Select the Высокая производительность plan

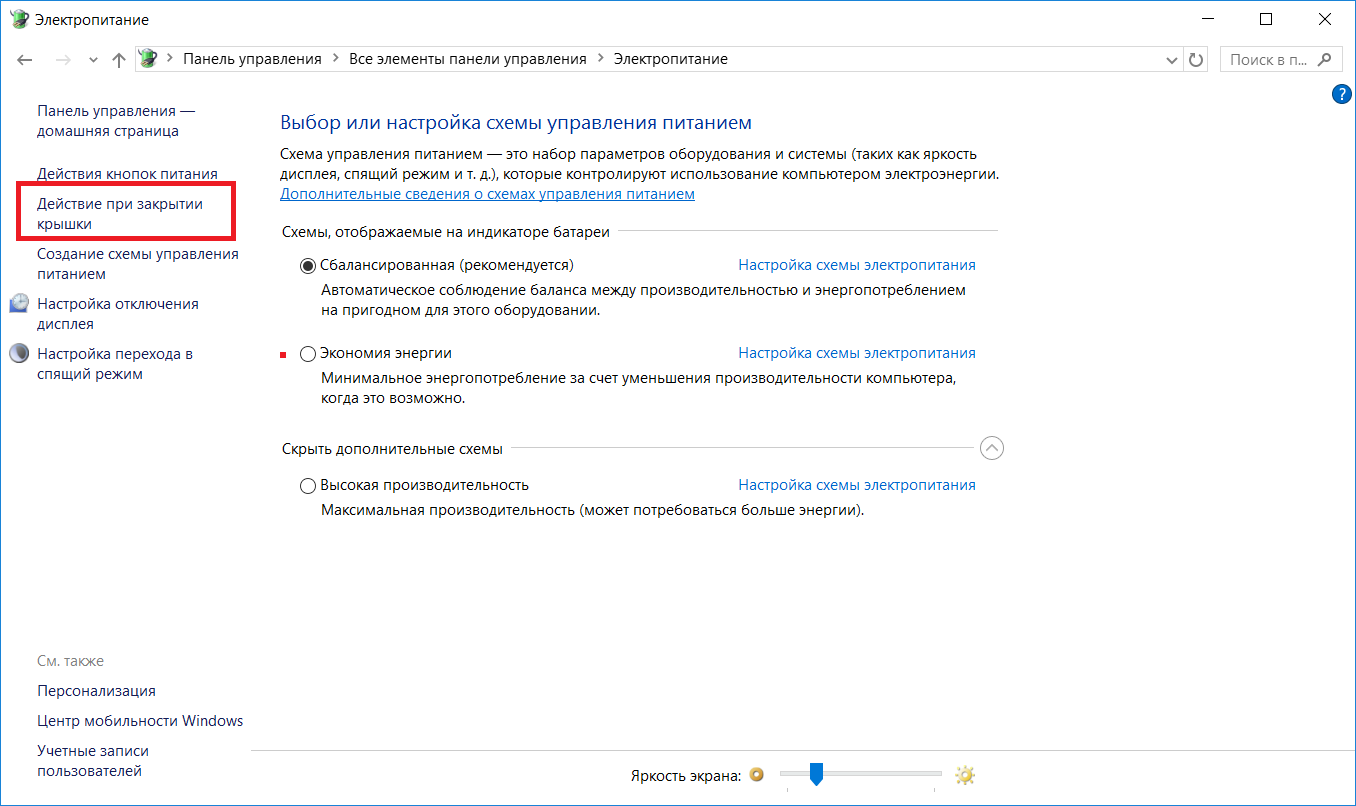(x=308, y=486)
